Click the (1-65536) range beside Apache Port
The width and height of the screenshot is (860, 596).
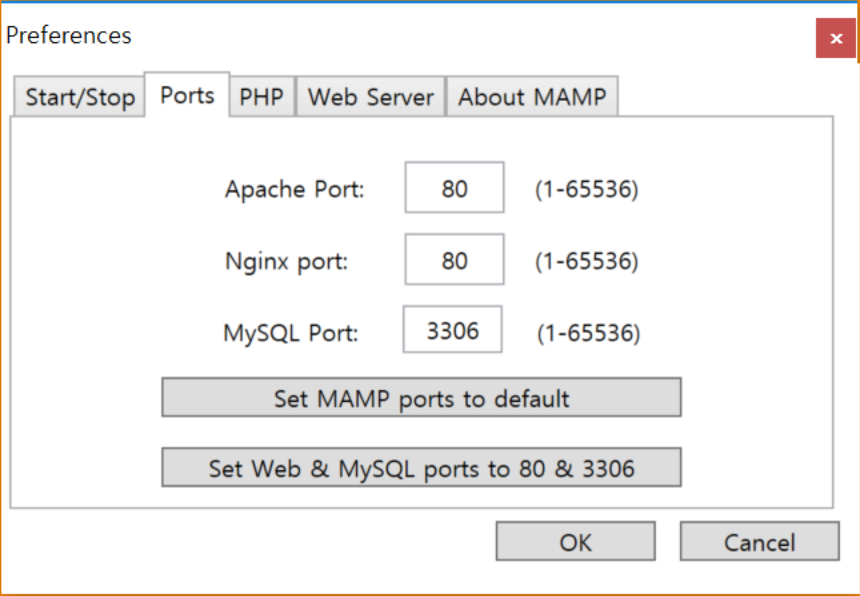pyautogui.click(x=587, y=189)
